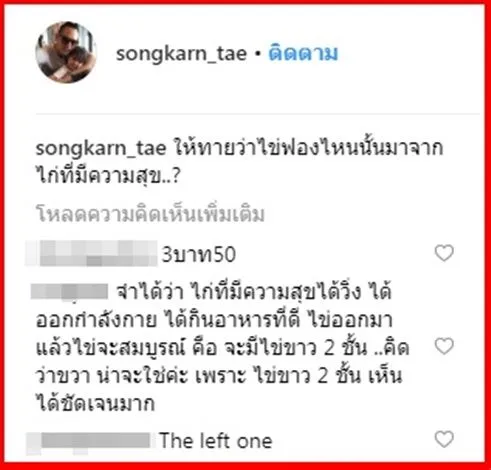Click songkarn_tae name at the caption start
Viewport: 491px width, 470px height.
click(101, 149)
